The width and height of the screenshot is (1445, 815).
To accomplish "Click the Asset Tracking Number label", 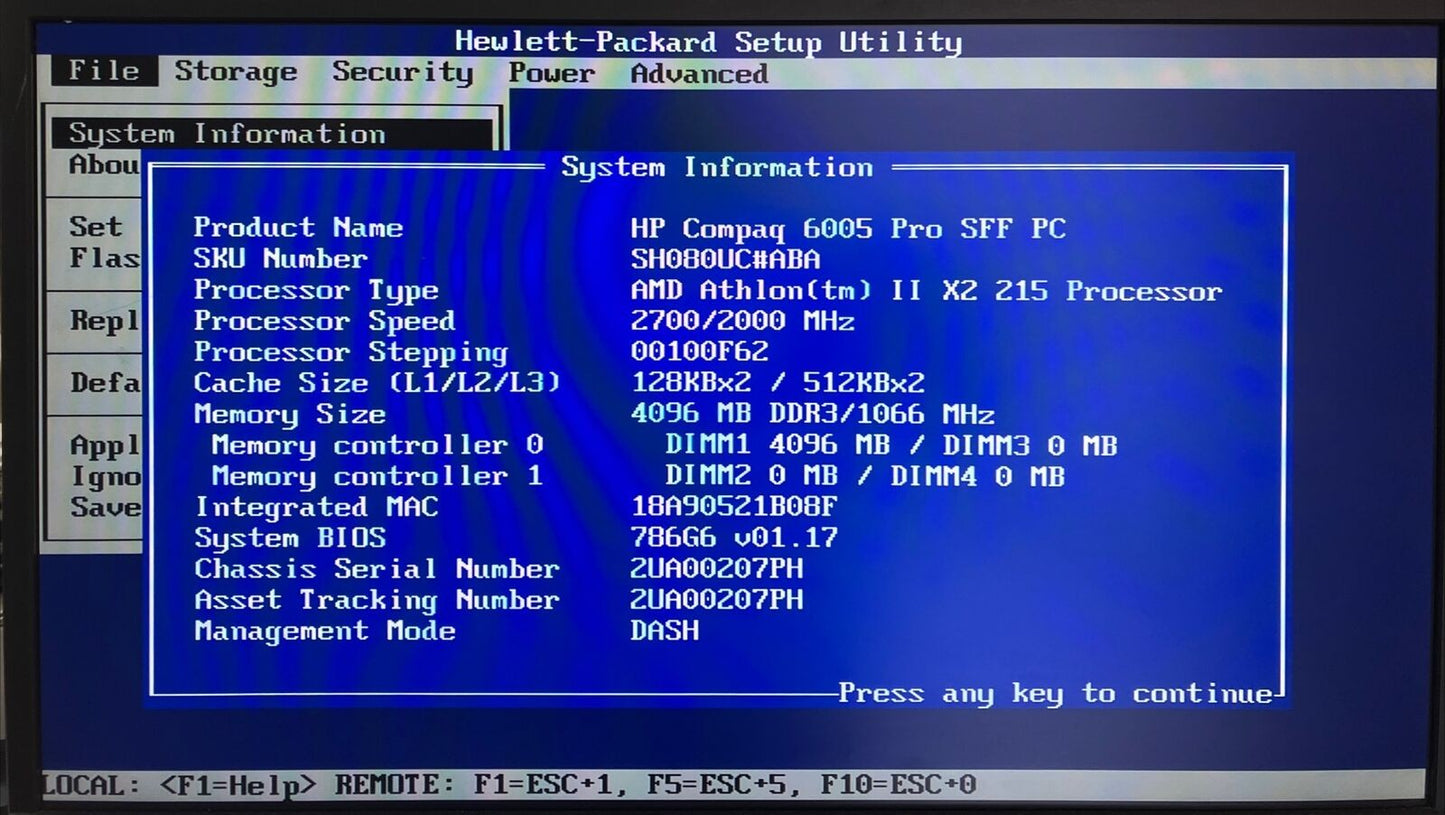I will pos(377,600).
